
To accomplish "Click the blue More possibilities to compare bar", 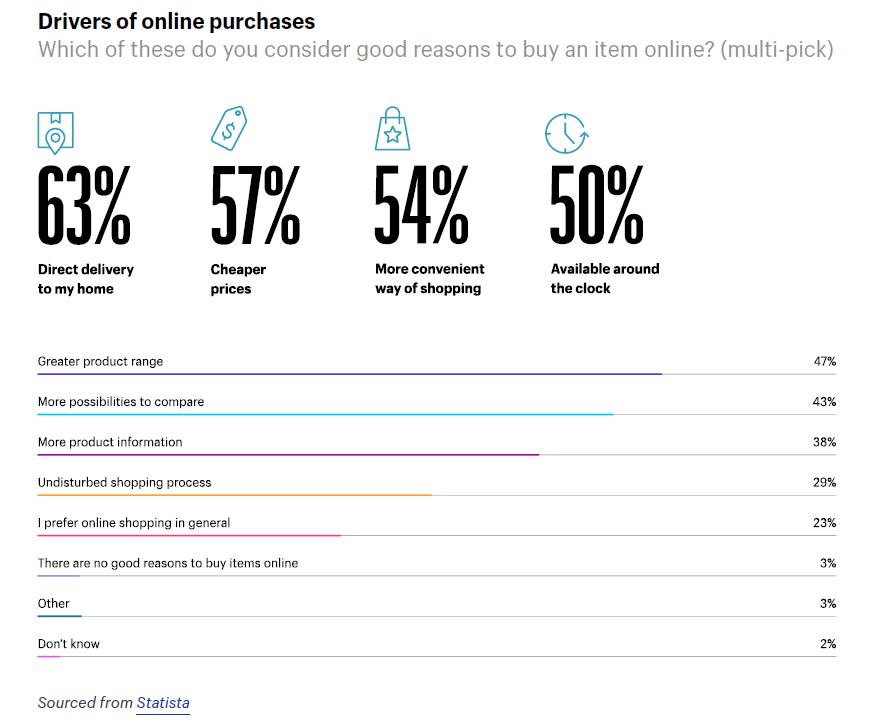I will tap(325, 414).
